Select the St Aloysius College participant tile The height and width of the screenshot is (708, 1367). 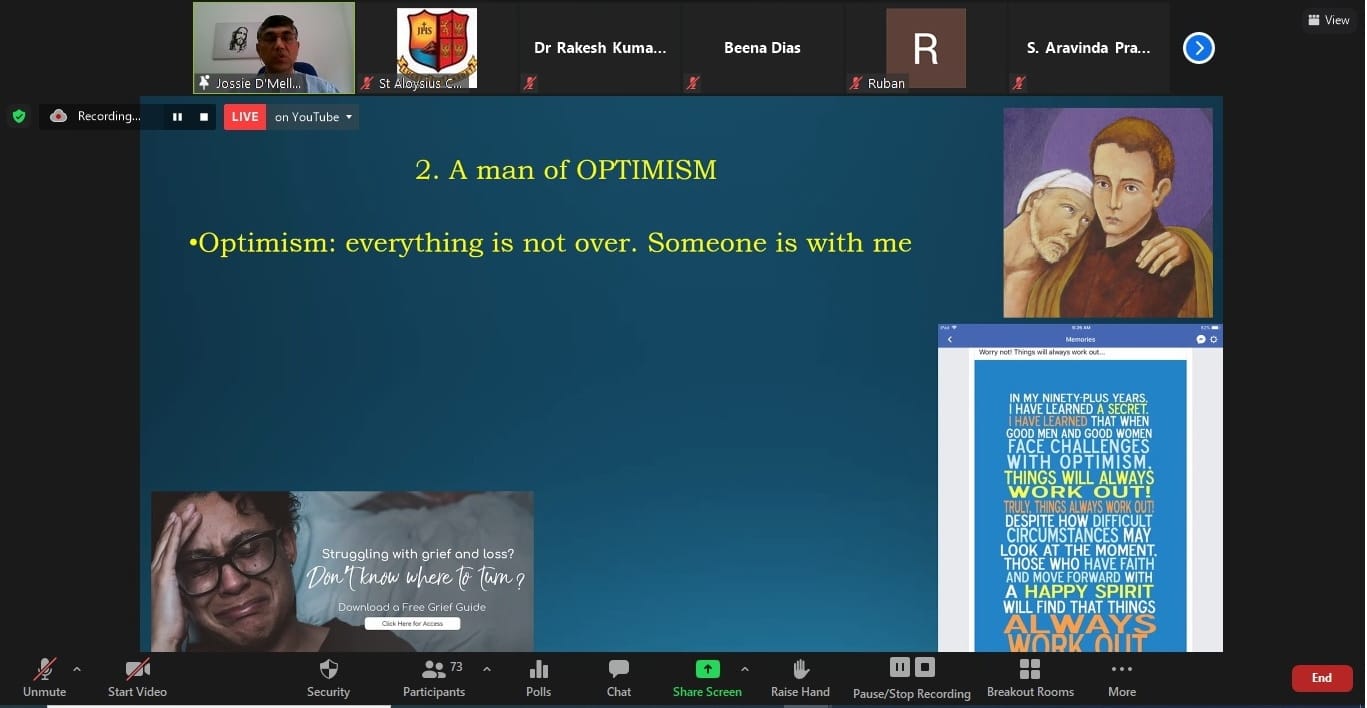point(437,48)
